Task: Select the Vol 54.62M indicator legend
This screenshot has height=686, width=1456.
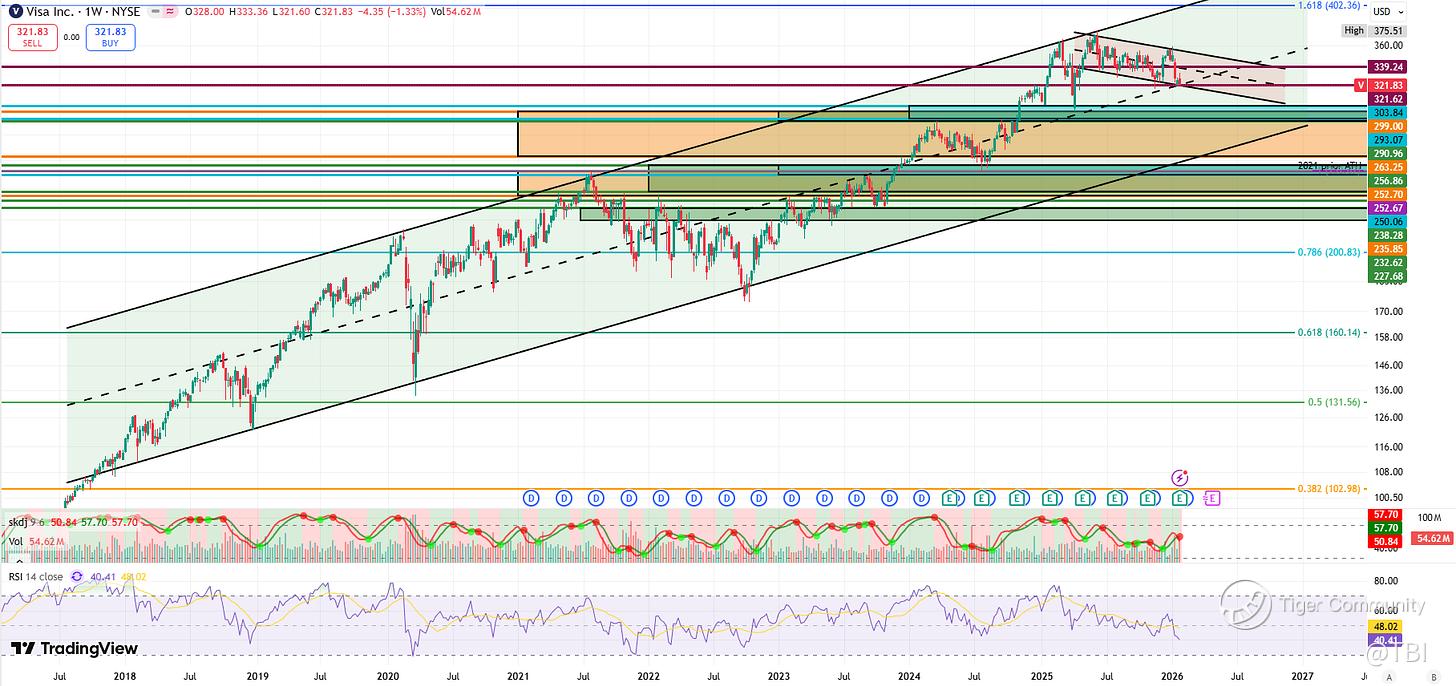Action: [35, 540]
